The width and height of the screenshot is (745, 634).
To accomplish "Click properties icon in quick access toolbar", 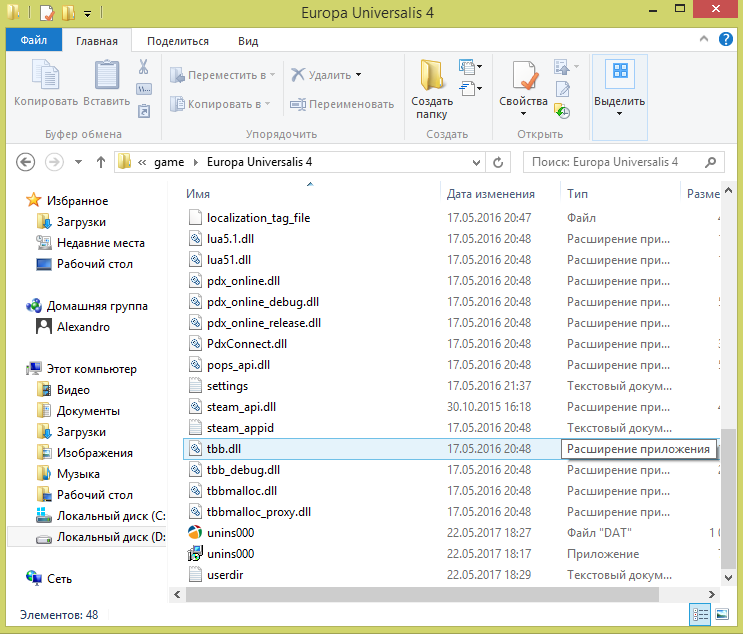I will pyautogui.click(x=47, y=12).
